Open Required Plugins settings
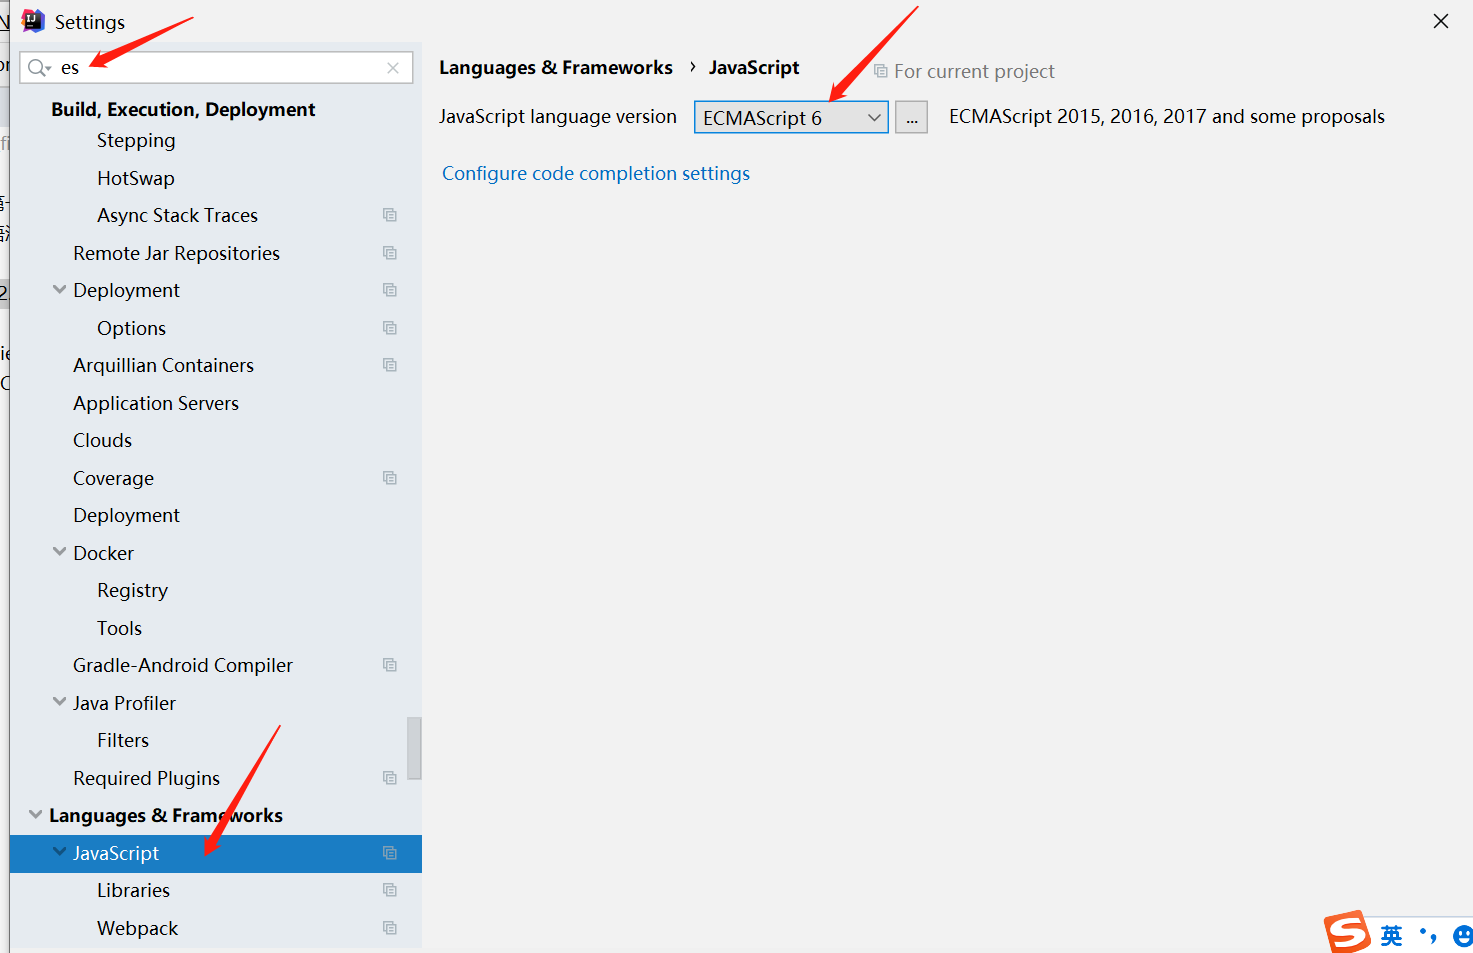This screenshot has width=1473, height=953. pos(146,778)
